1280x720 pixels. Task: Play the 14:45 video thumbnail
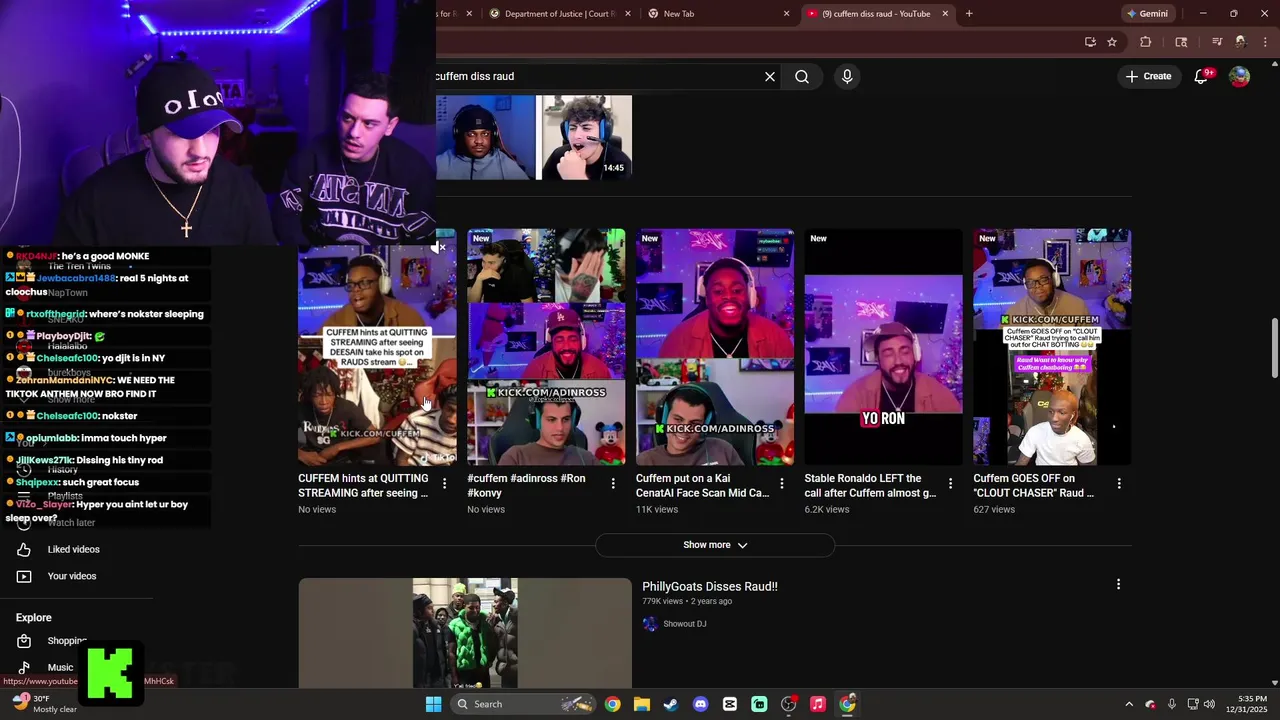coord(534,138)
